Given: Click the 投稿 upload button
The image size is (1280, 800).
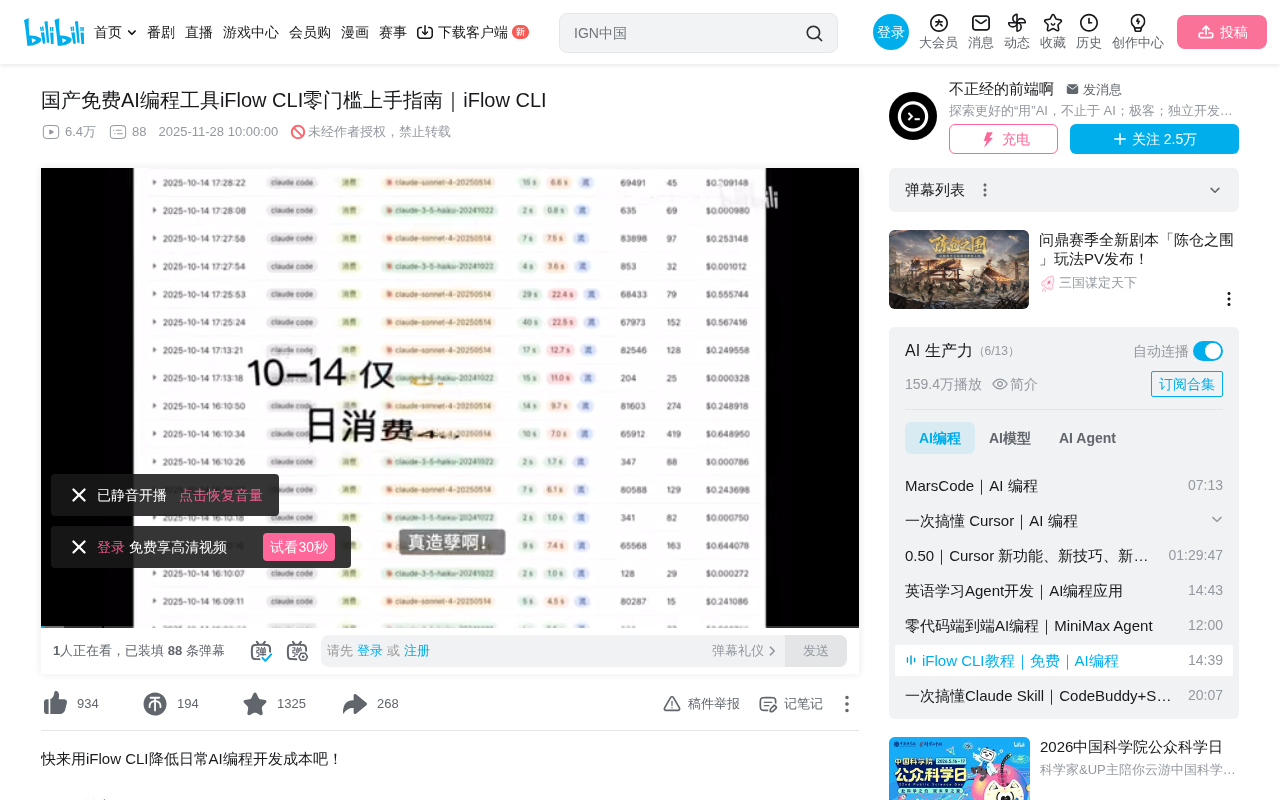Looking at the screenshot, I should [x=1222, y=32].
